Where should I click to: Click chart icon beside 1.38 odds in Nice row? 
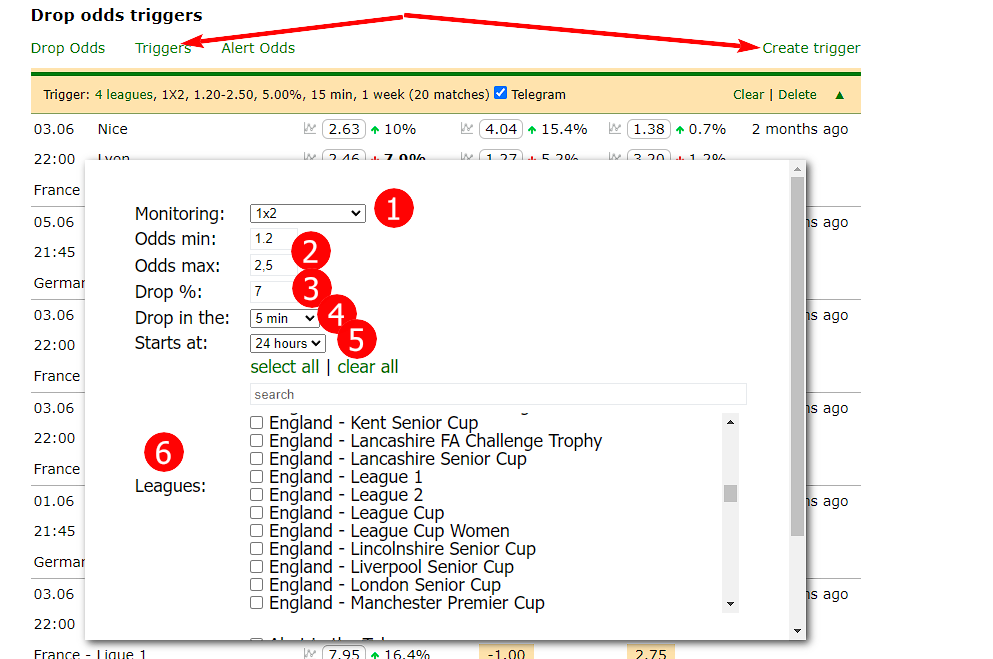(x=616, y=129)
